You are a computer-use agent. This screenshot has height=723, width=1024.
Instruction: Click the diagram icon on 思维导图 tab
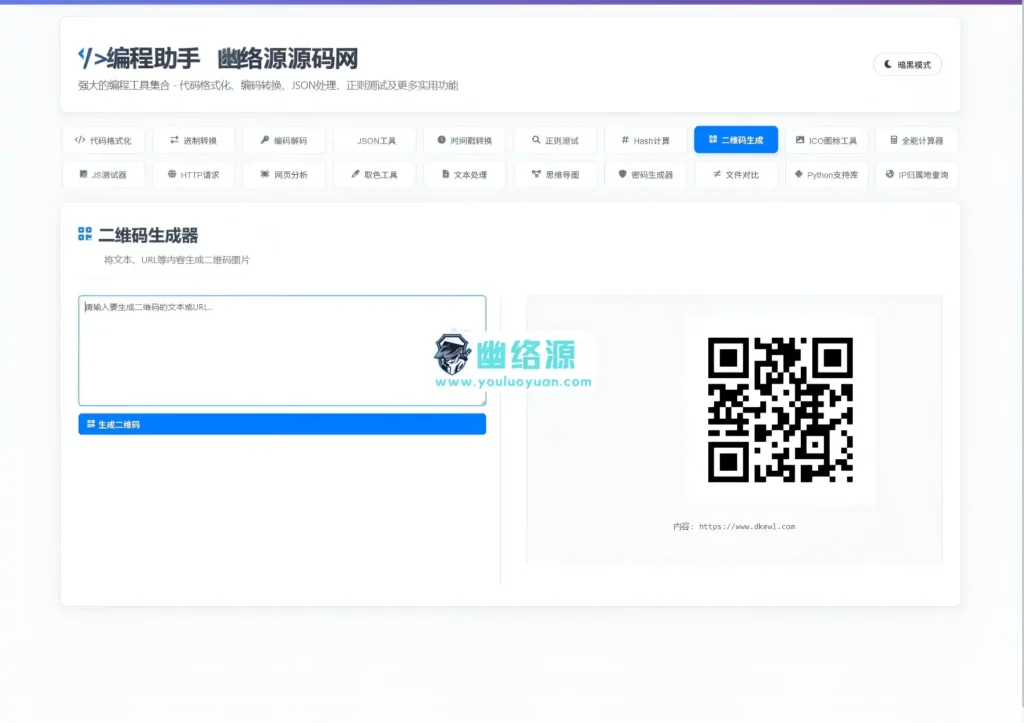pyautogui.click(x=536, y=174)
